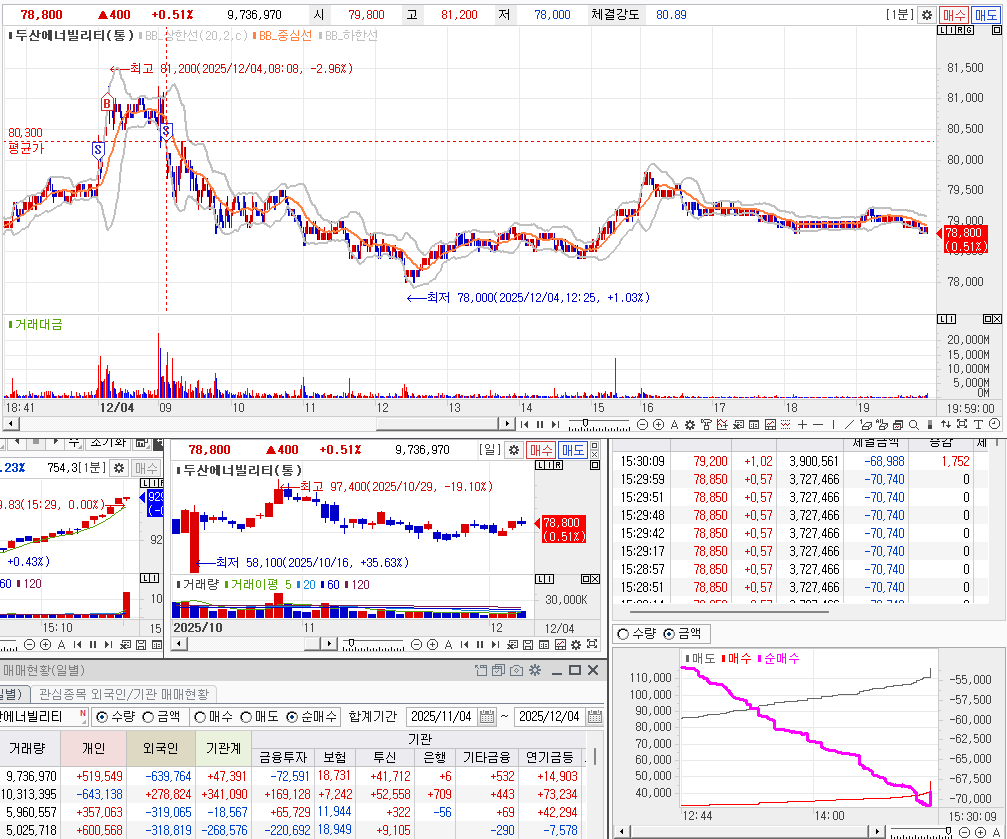The width and height of the screenshot is (1007, 839).
Task: Adjust the main chart's bar-count slider handle
Action: coord(585,423)
